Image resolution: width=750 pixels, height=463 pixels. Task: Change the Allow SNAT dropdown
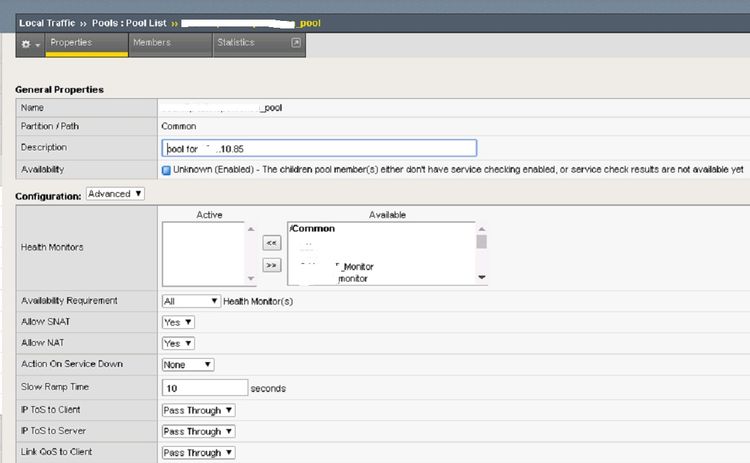pyautogui.click(x=178, y=322)
